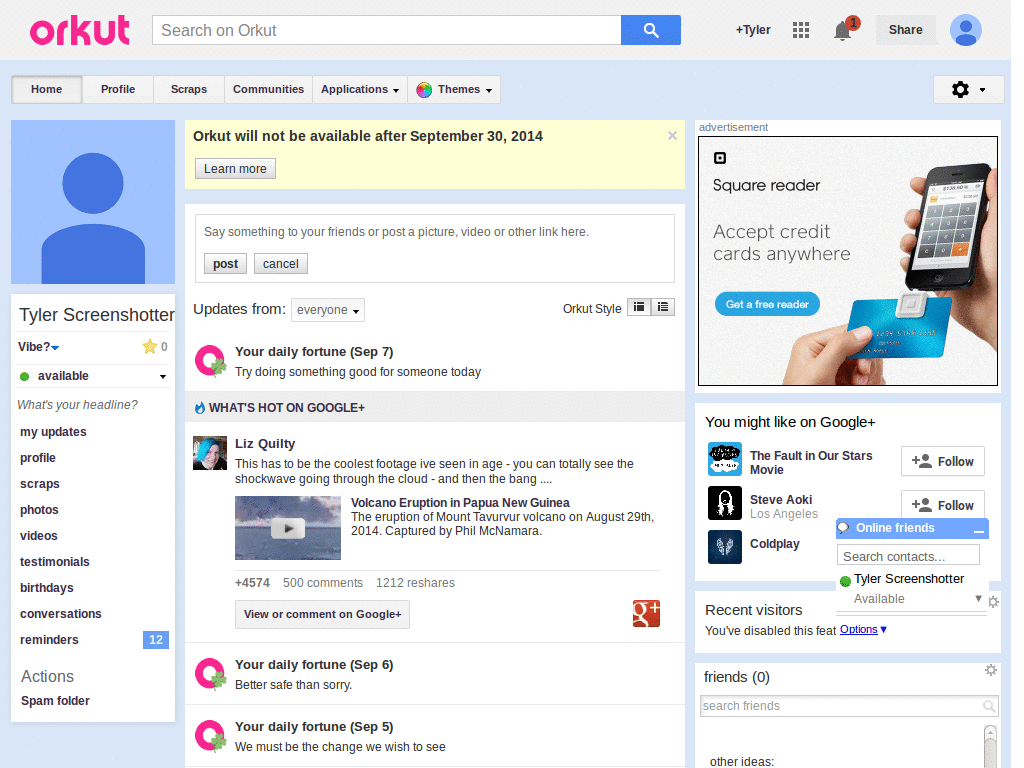Click Steve Aoki profile picture
1024x768 pixels.
click(x=725, y=503)
